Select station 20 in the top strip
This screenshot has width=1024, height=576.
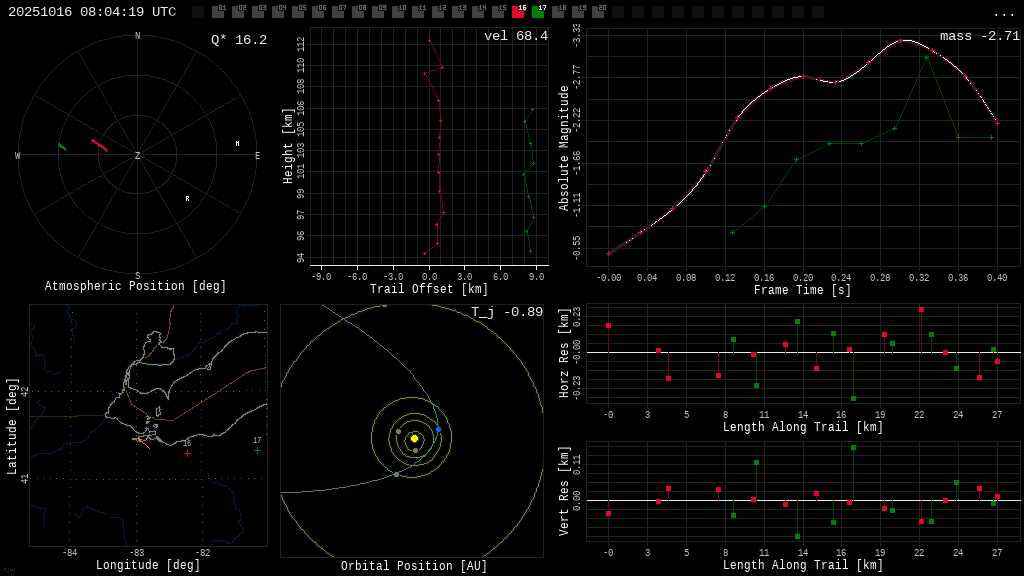coord(598,12)
